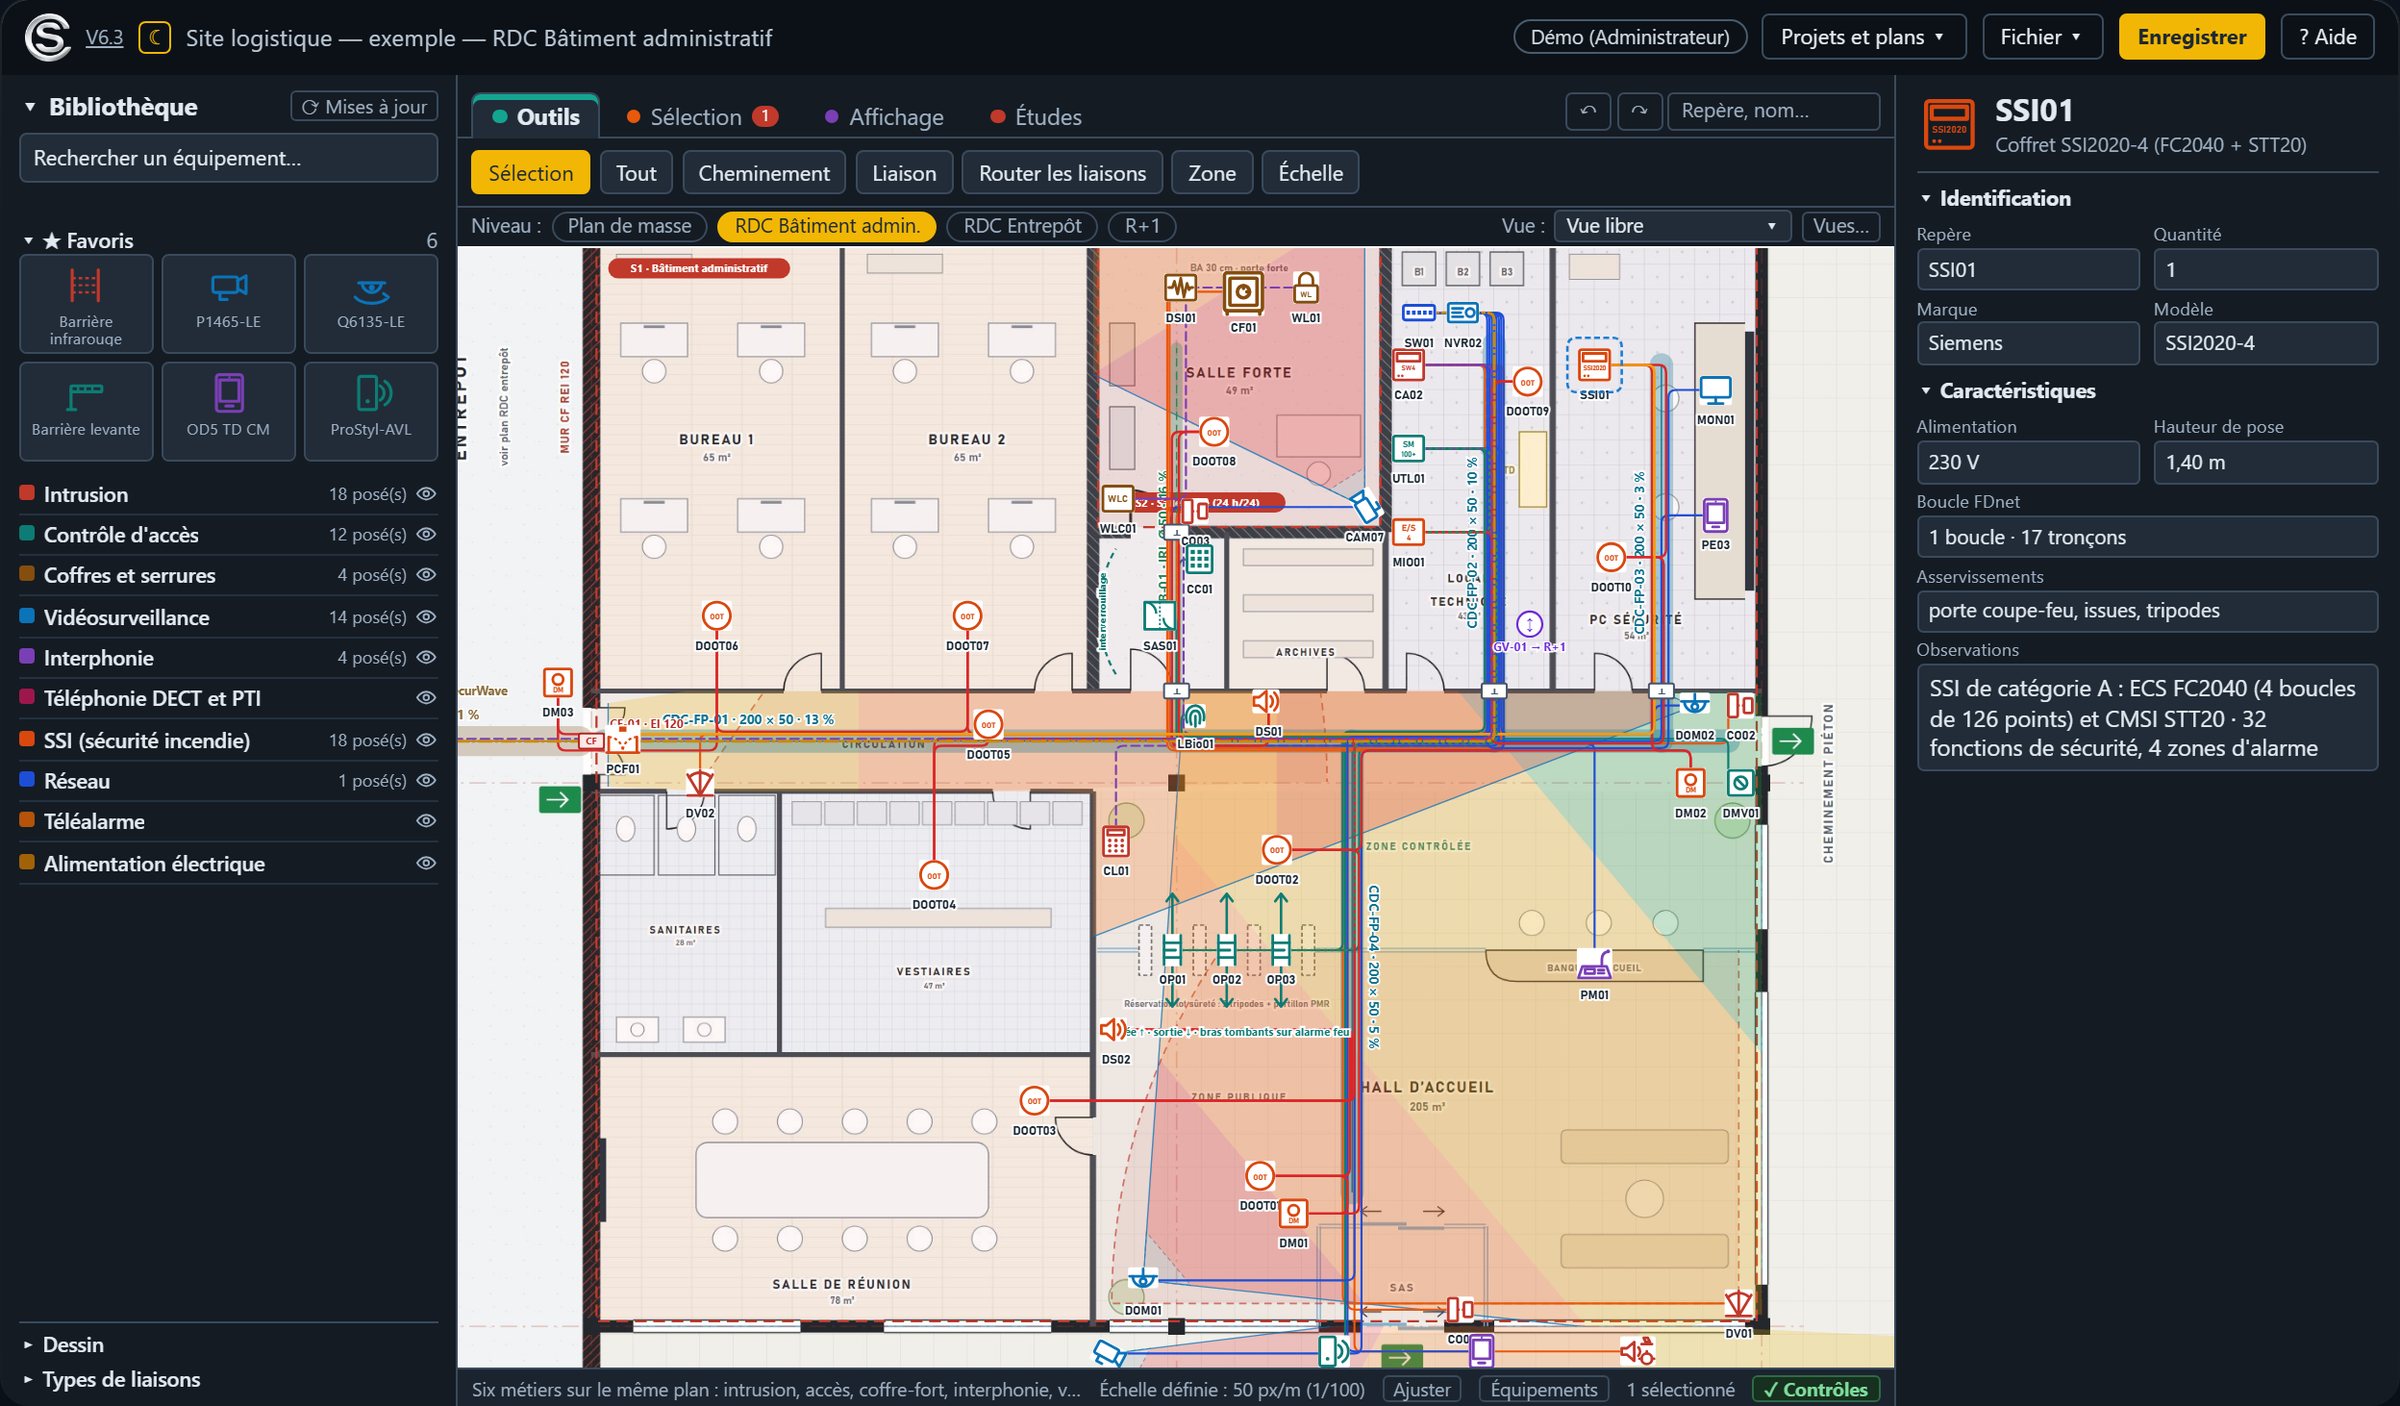Image resolution: width=2400 pixels, height=1406 pixels.
Task: Select the Barrière levante favorite
Action: click(86, 411)
